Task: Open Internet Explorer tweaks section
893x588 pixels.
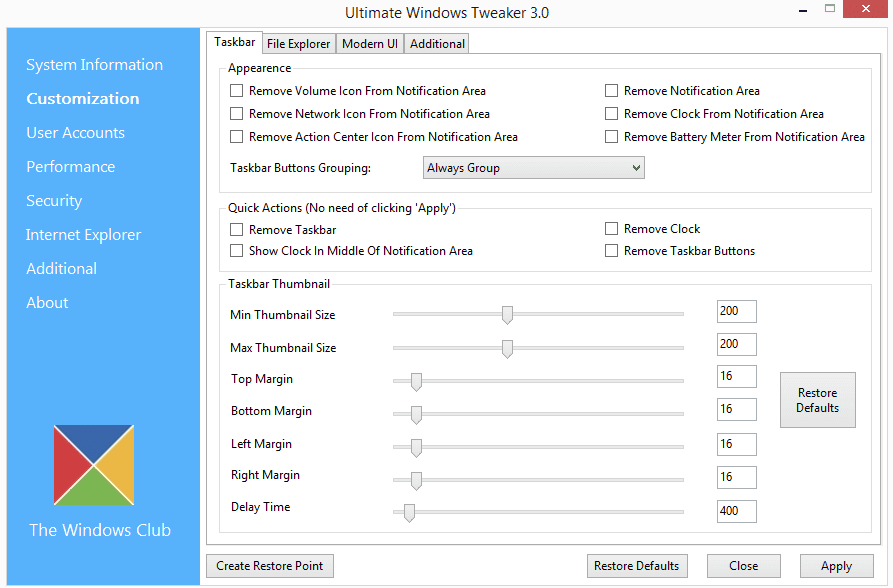Action: (x=83, y=235)
